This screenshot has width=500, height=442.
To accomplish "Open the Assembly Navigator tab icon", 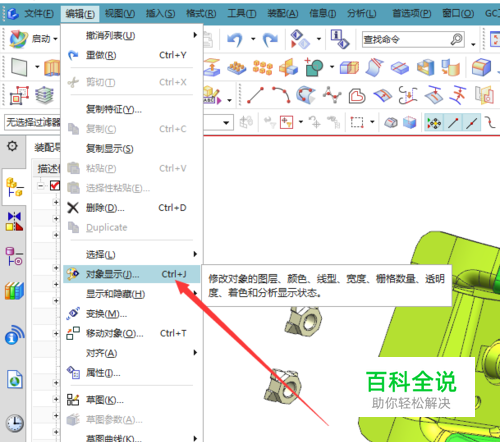I will click(14, 187).
